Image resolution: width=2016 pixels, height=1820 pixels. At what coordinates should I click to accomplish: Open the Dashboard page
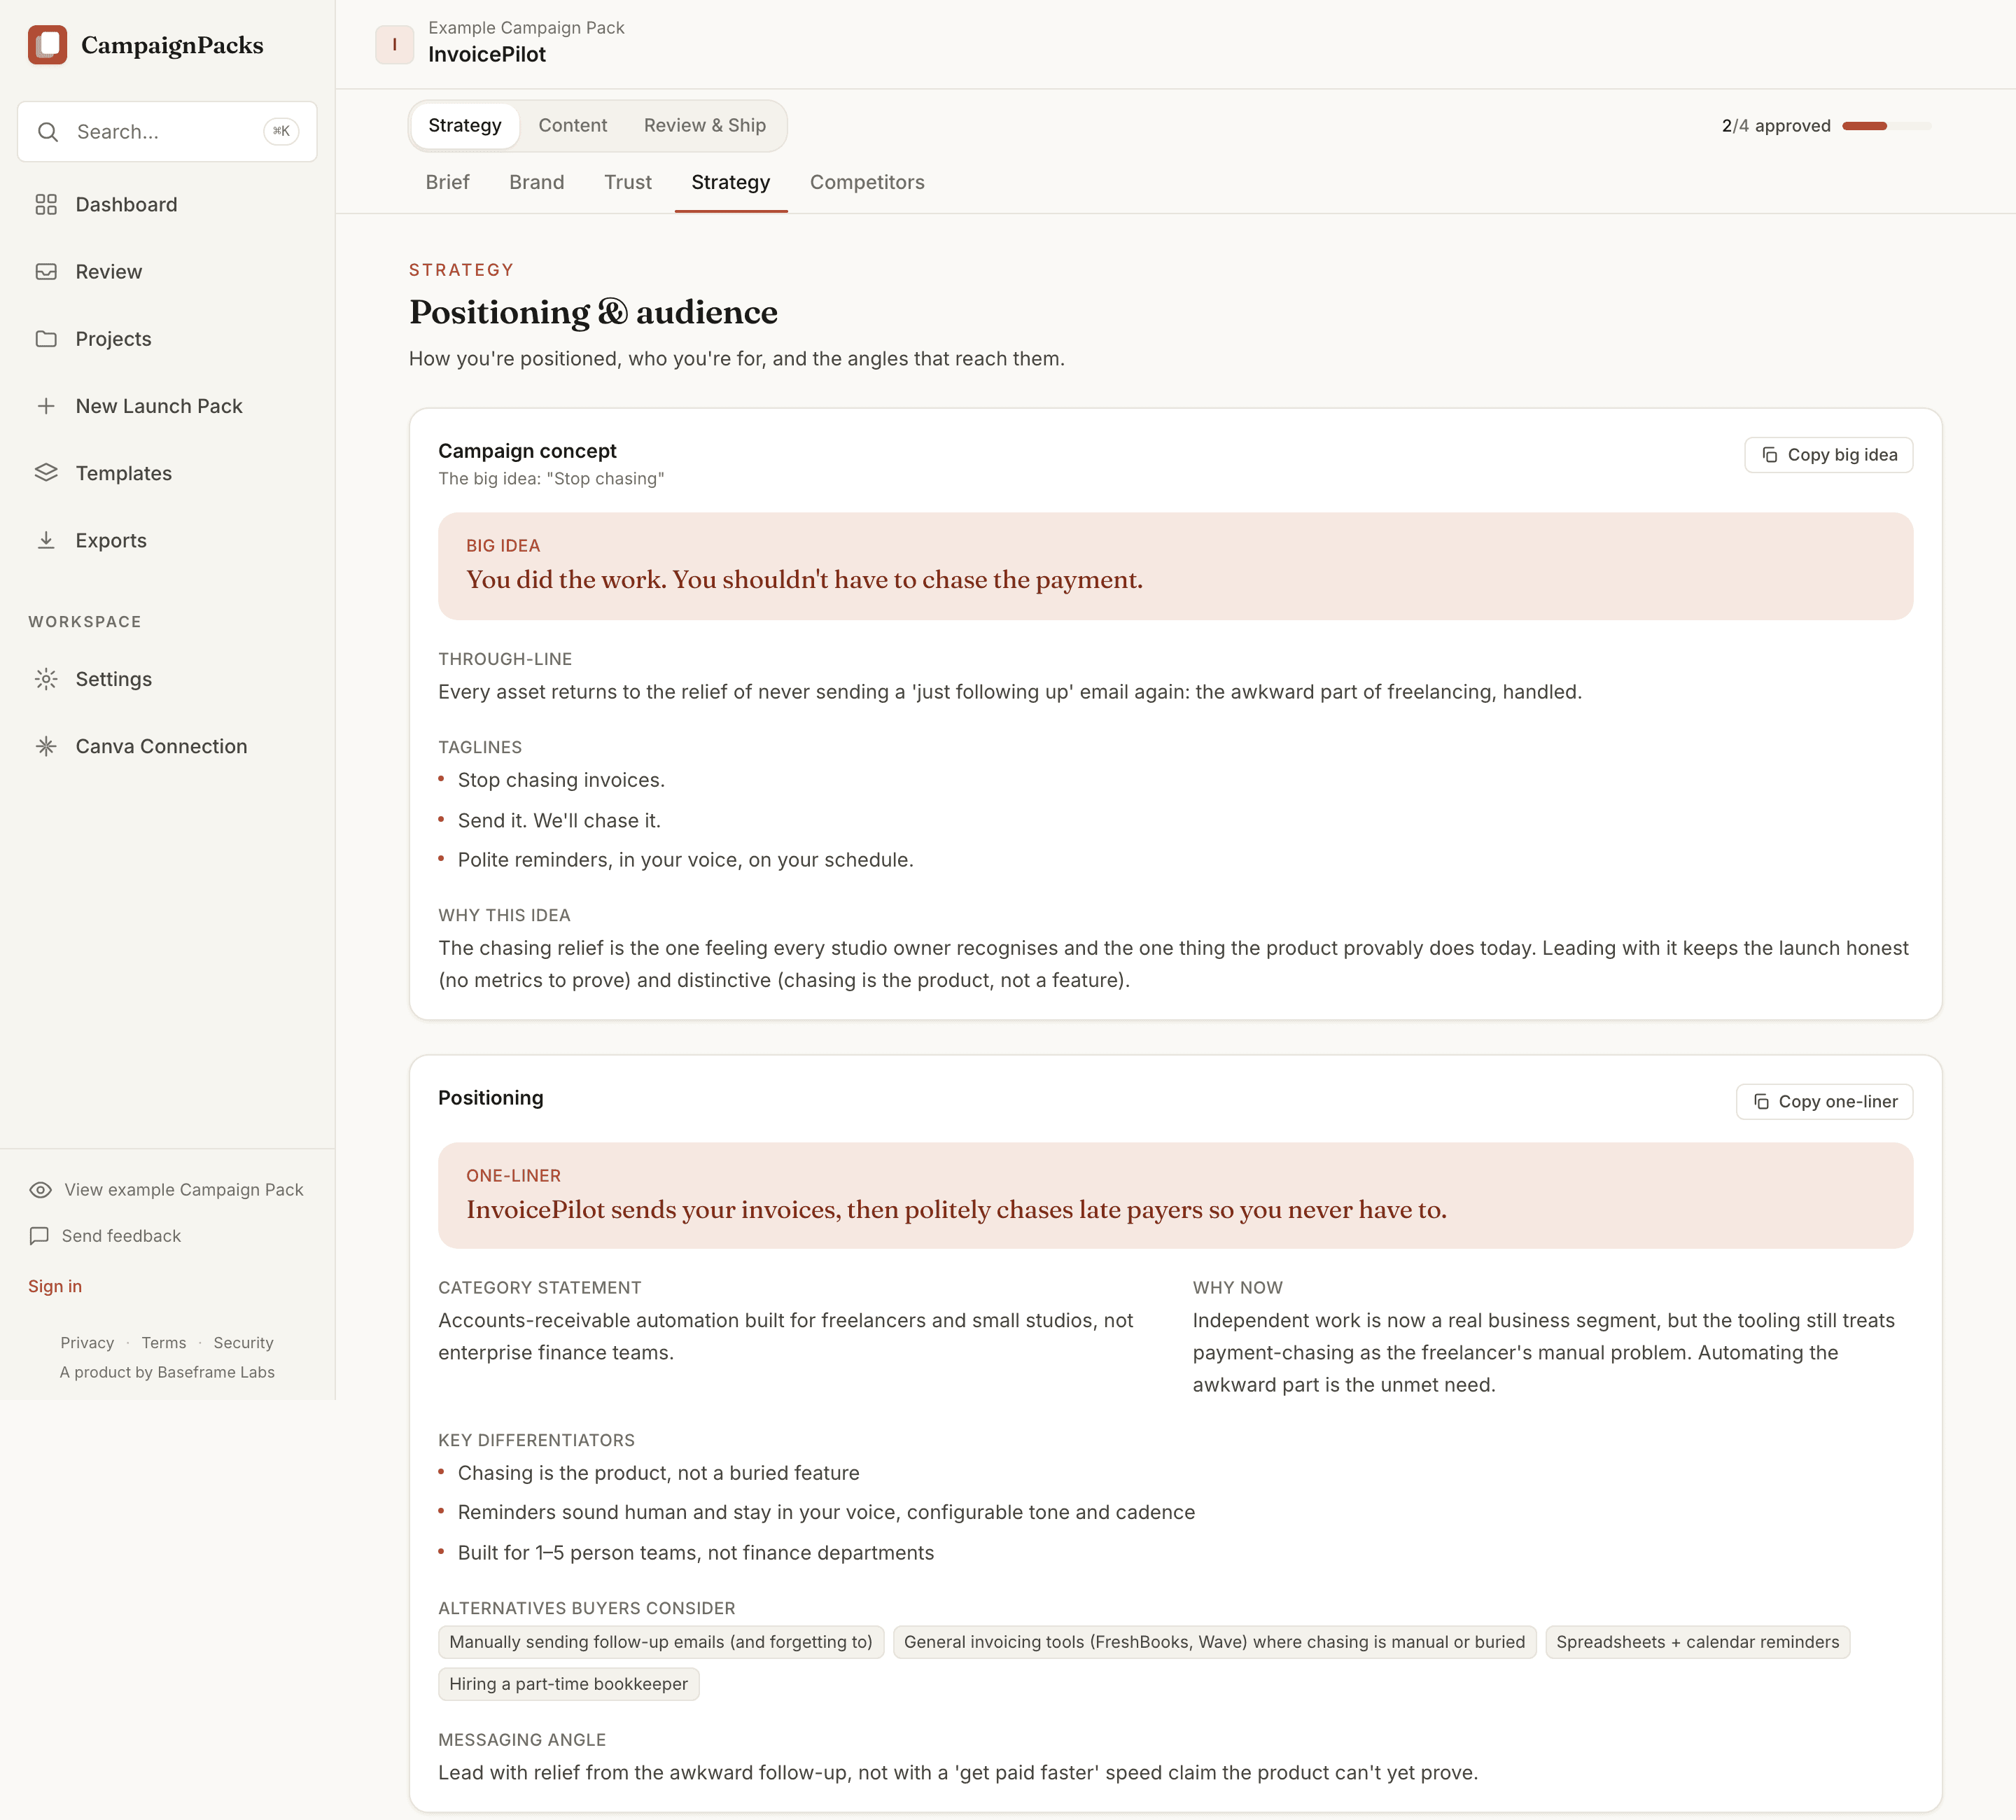point(167,204)
